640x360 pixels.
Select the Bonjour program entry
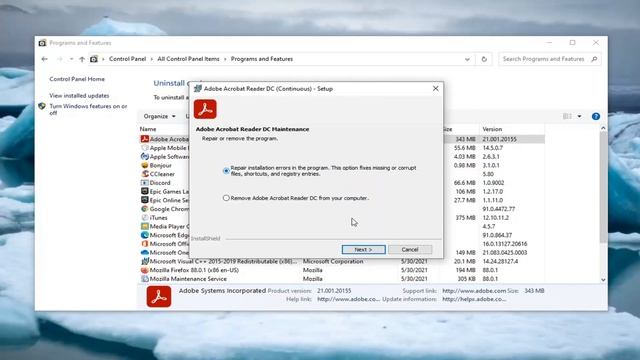(x=156, y=165)
